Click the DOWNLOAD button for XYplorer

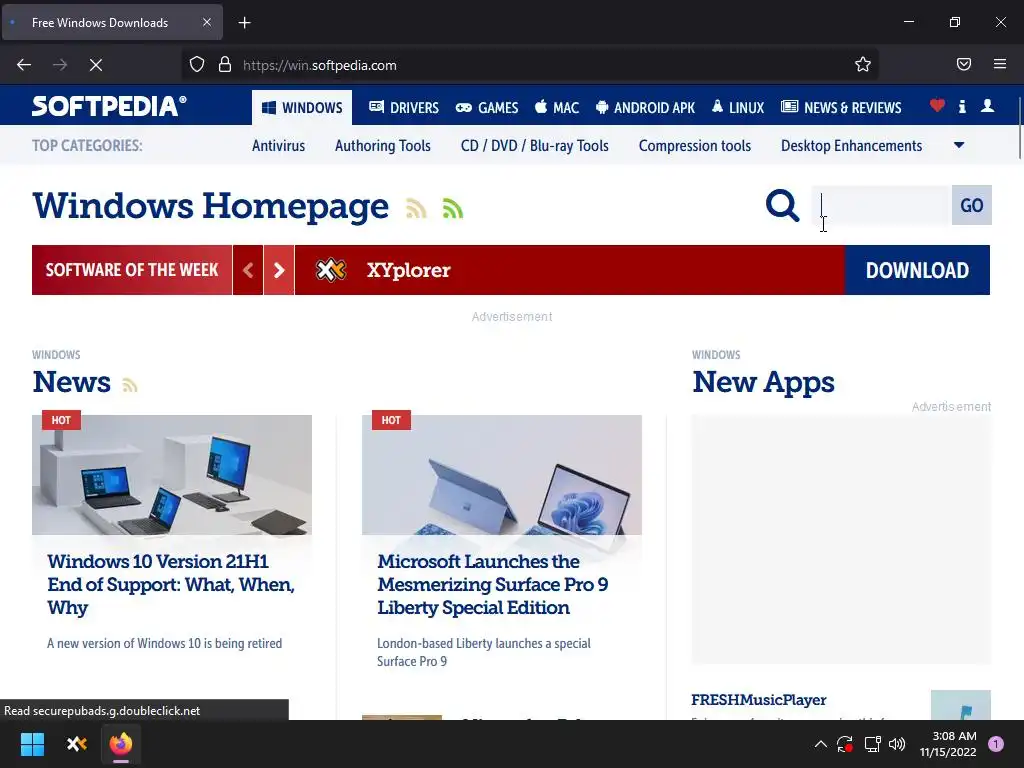coord(918,270)
